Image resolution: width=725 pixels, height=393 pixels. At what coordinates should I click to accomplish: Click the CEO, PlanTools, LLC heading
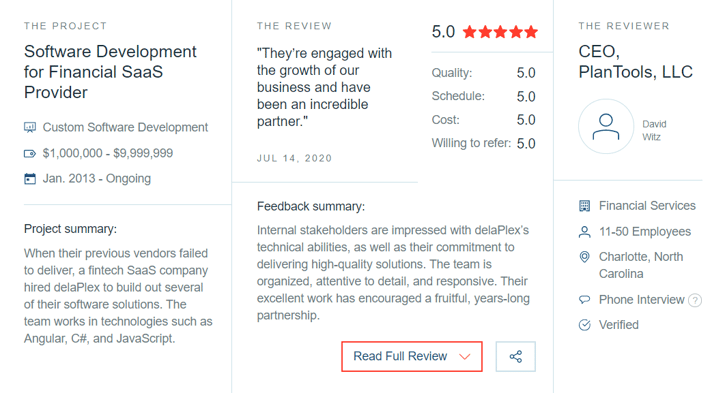[635, 61]
